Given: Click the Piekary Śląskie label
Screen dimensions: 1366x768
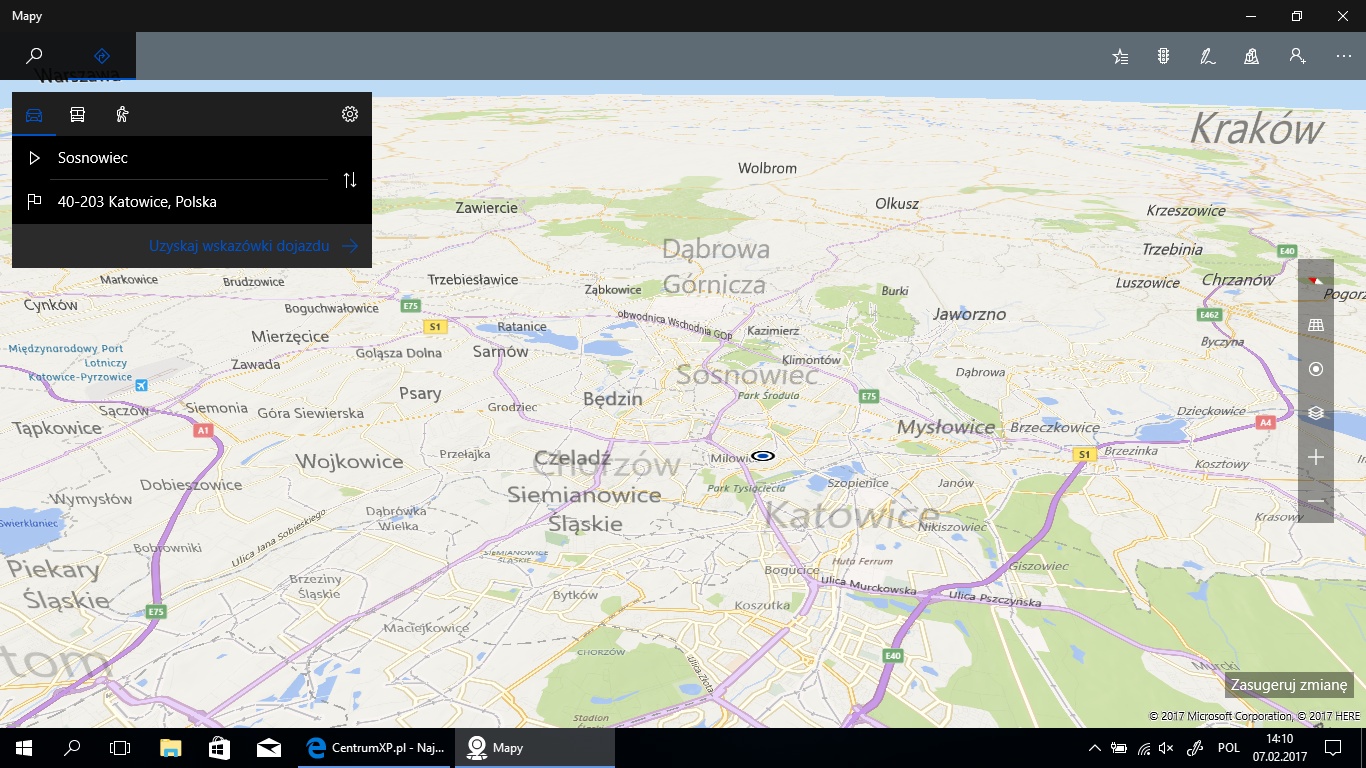Looking at the screenshot, I should point(58,585).
